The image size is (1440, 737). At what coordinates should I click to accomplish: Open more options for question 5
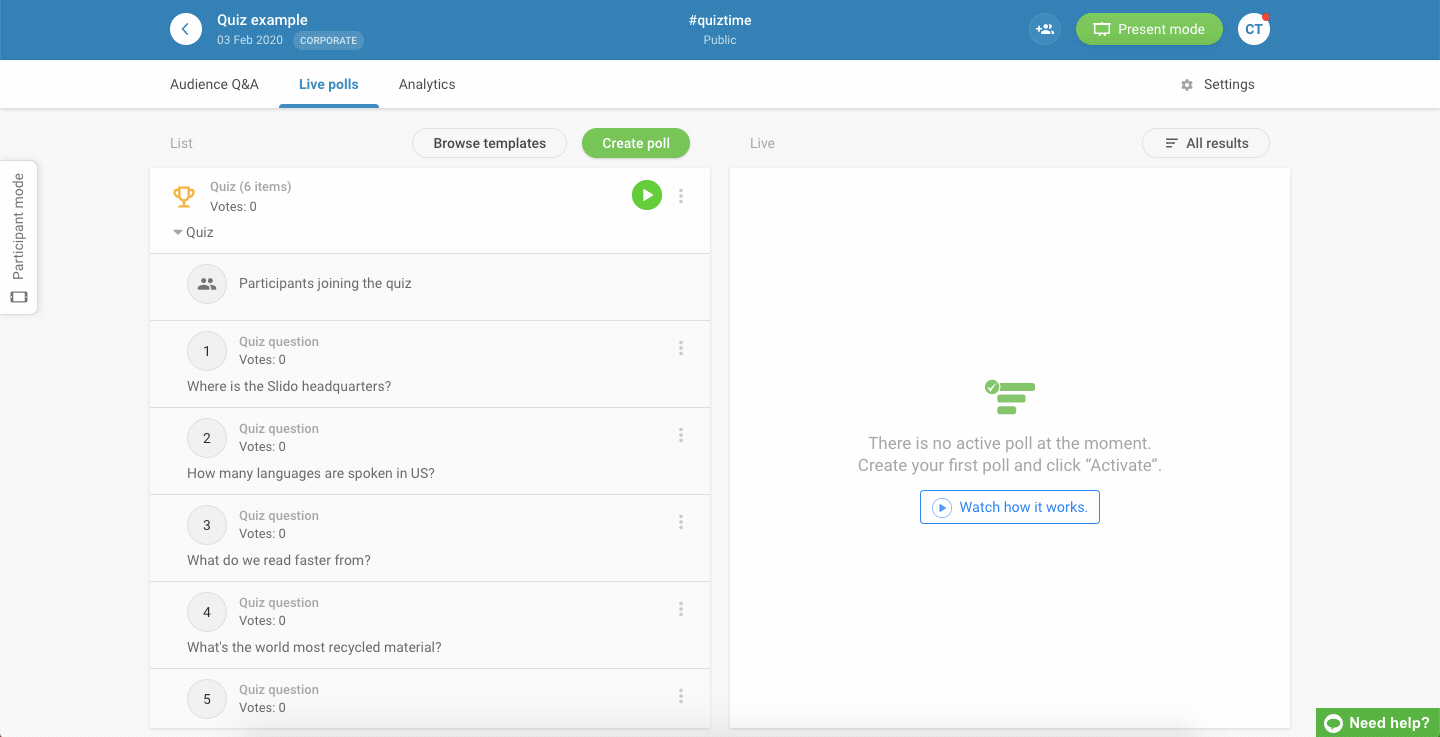pyautogui.click(x=681, y=696)
